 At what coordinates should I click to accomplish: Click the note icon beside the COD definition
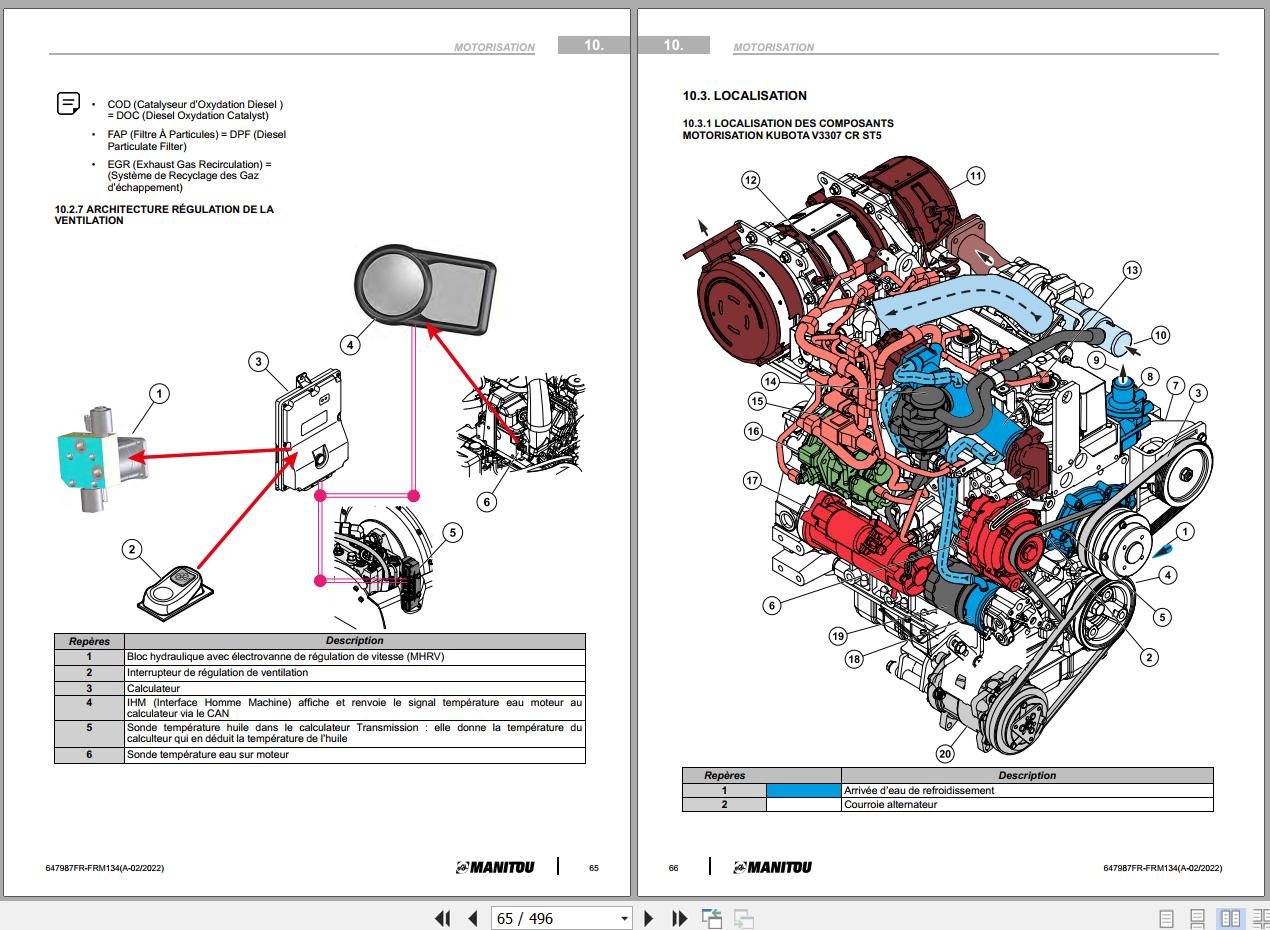pyautogui.click(x=68, y=104)
